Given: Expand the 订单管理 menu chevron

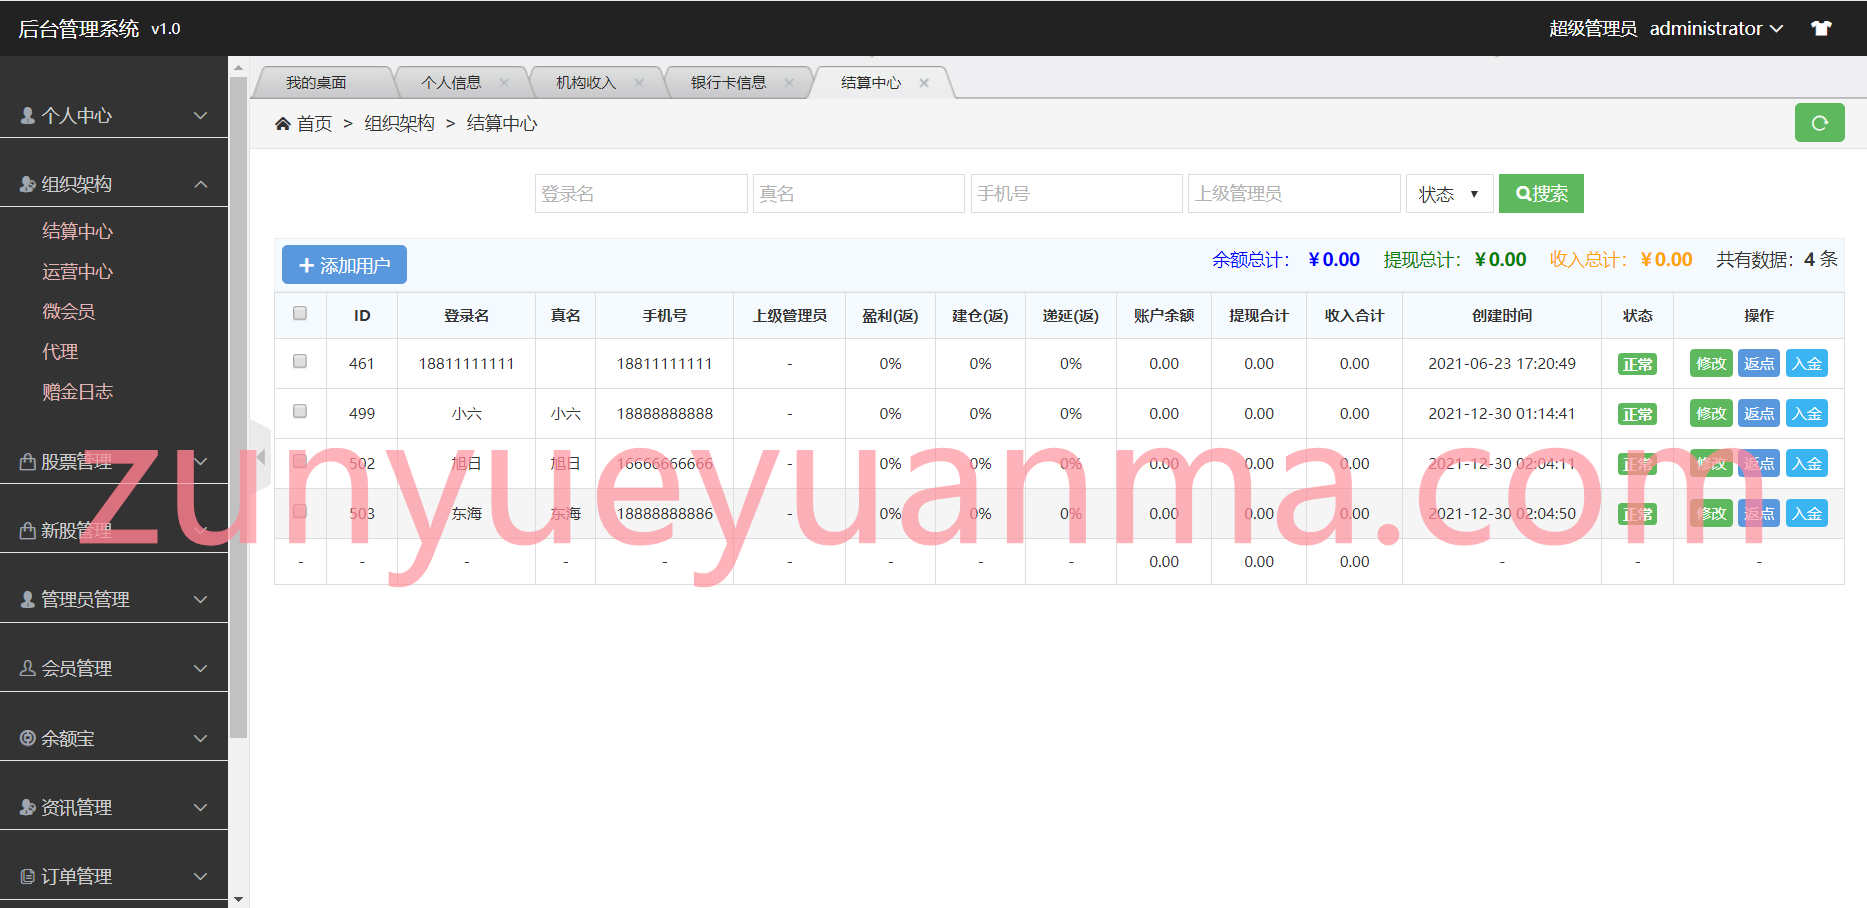Looking at the screenshot, I should pos(201,876).
